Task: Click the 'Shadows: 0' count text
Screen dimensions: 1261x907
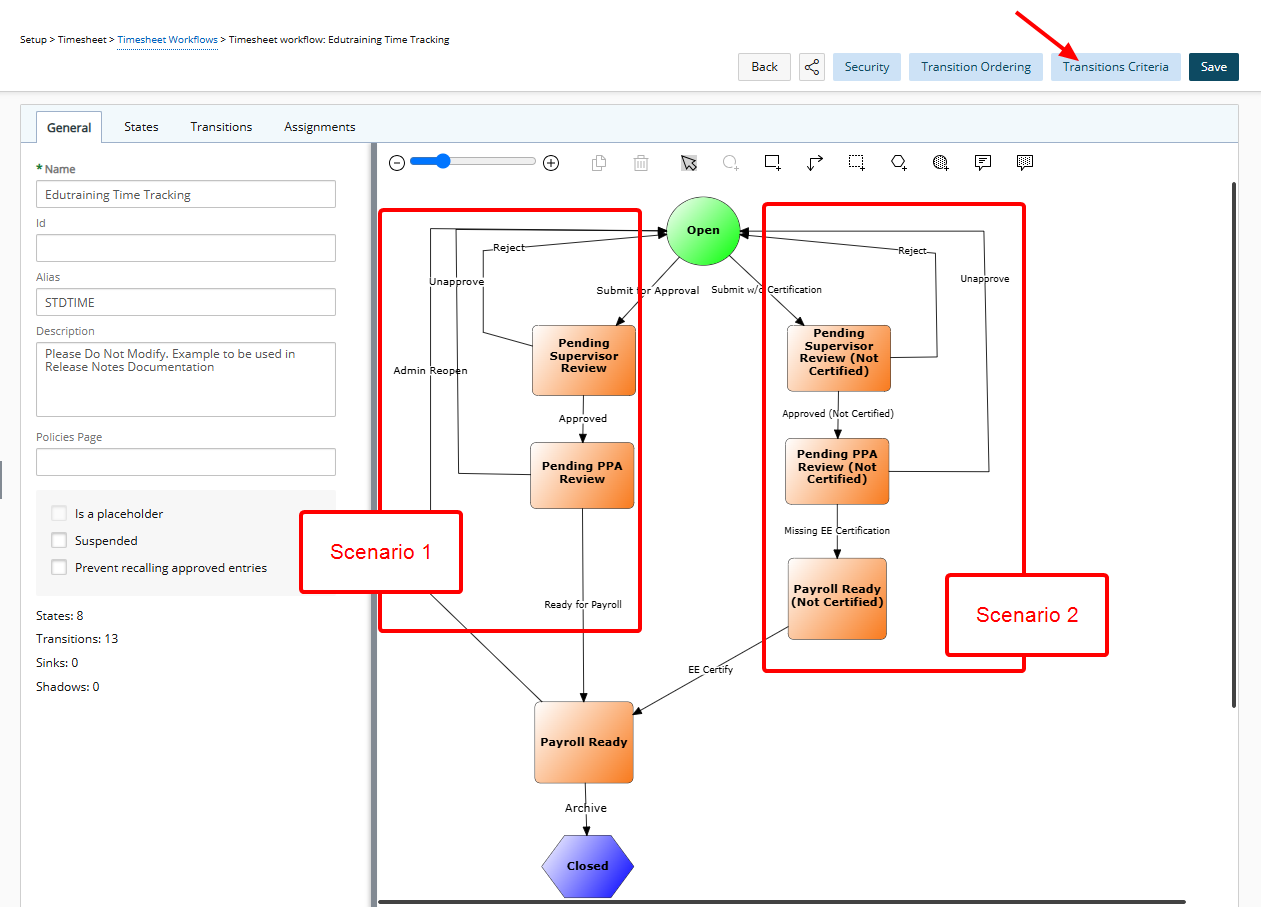Action: tap(68, 687)
